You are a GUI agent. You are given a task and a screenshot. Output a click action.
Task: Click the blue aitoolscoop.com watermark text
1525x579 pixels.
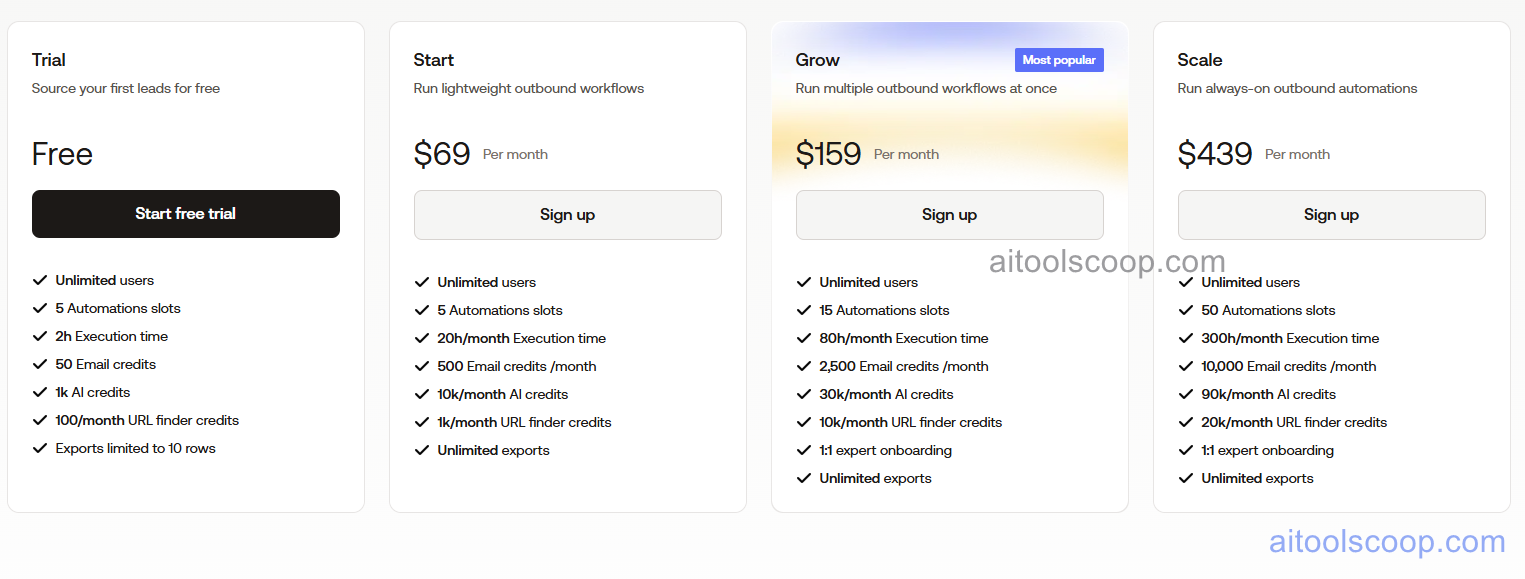click(1387, 542)
